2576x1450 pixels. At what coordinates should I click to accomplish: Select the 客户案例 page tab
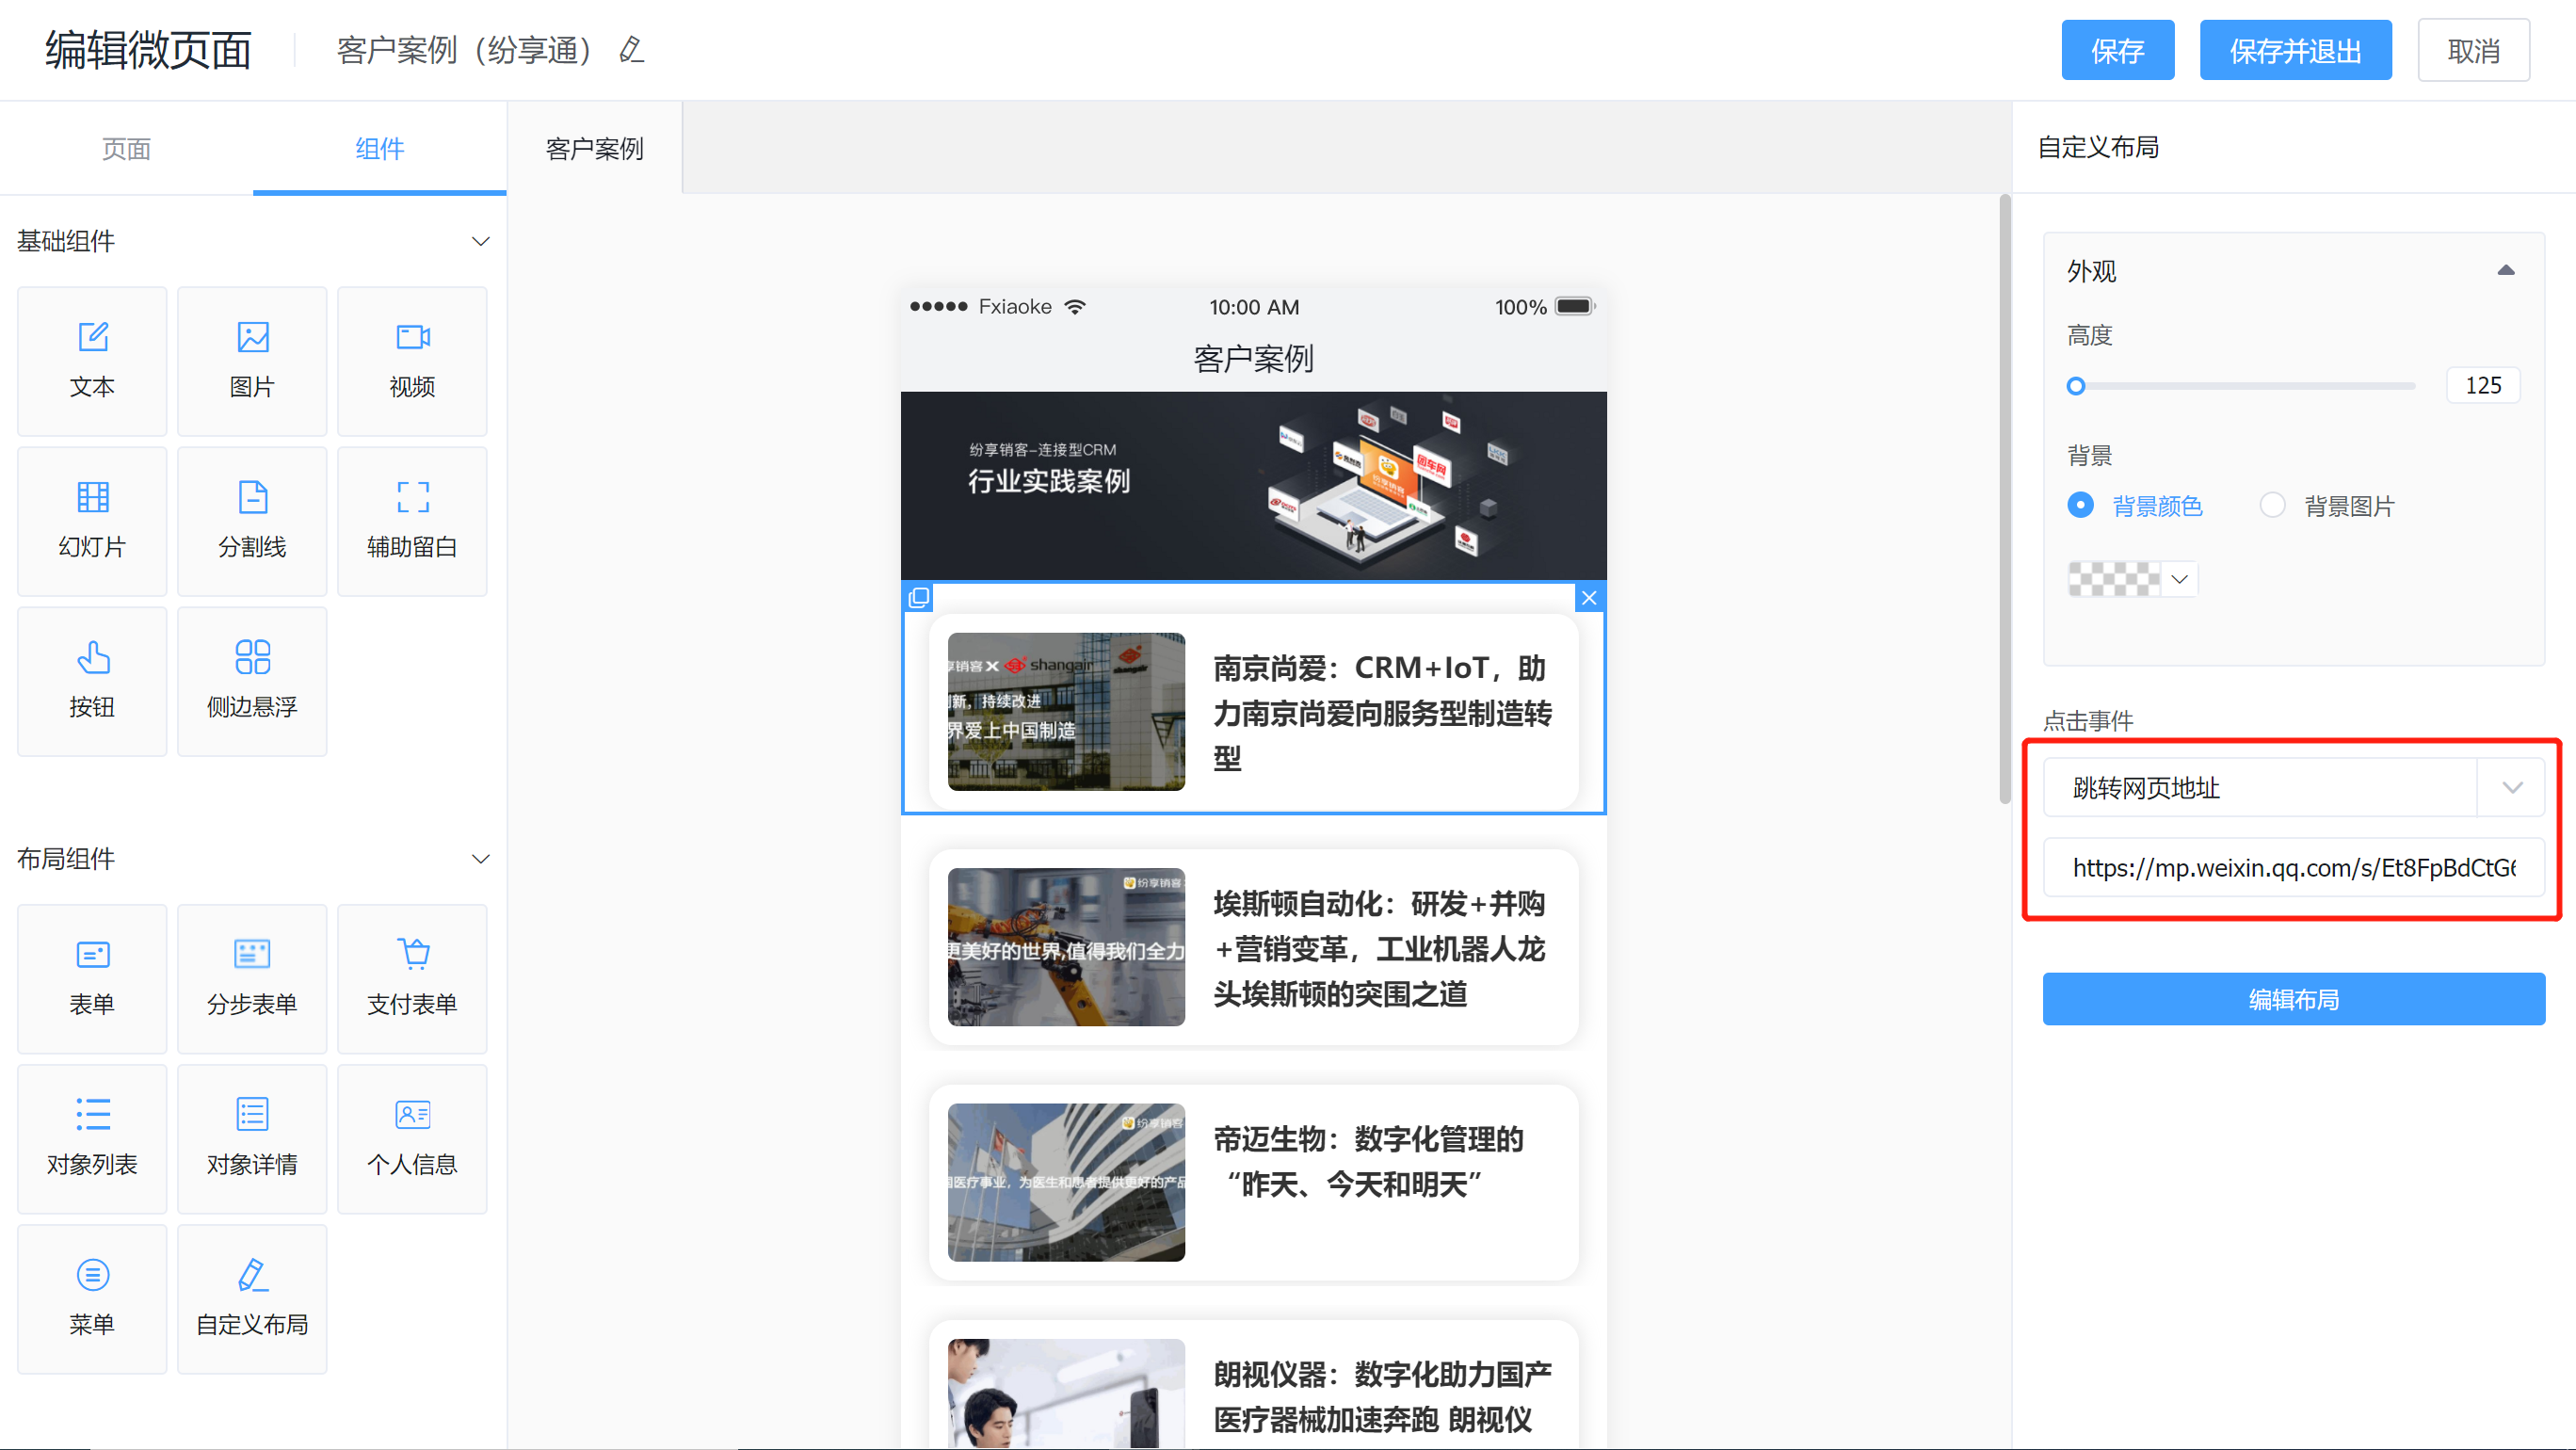tap(595, 148)
